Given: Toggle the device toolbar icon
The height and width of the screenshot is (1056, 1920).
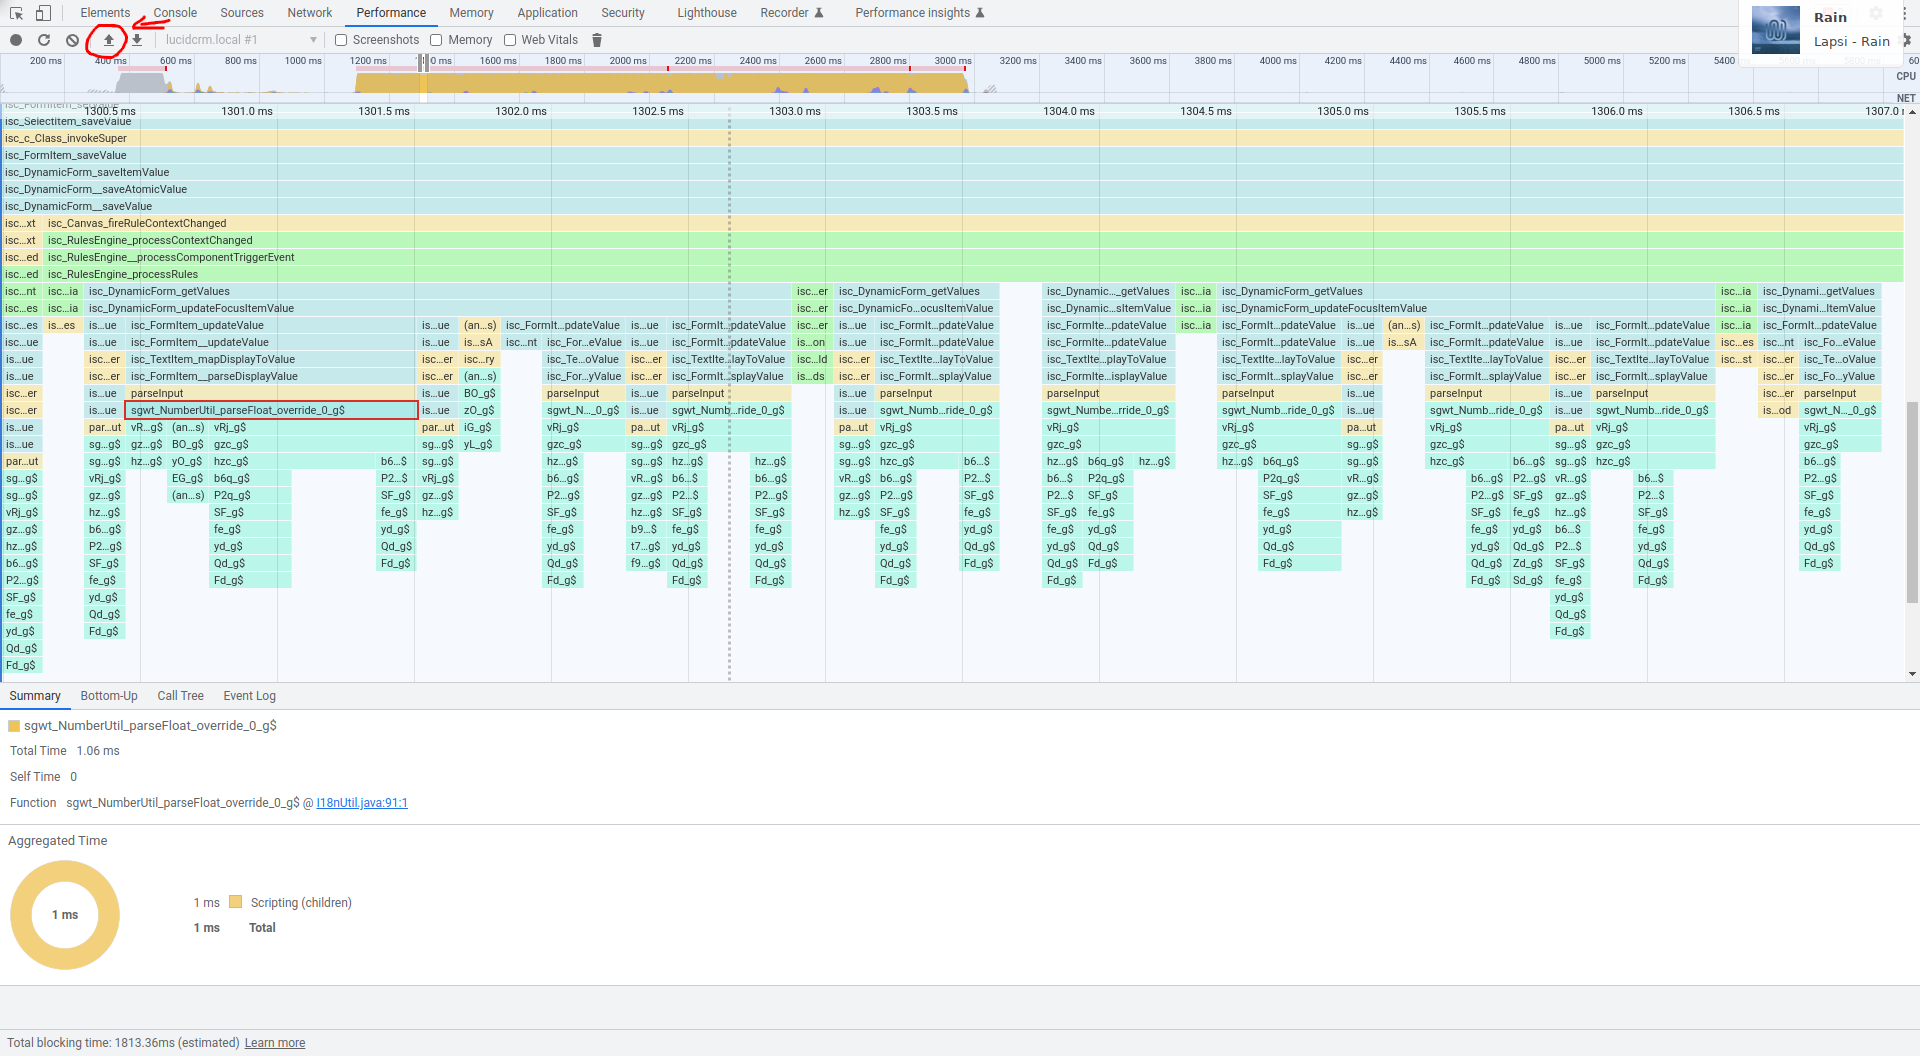Looking at the screenshot, I should [x=43, y=13].
